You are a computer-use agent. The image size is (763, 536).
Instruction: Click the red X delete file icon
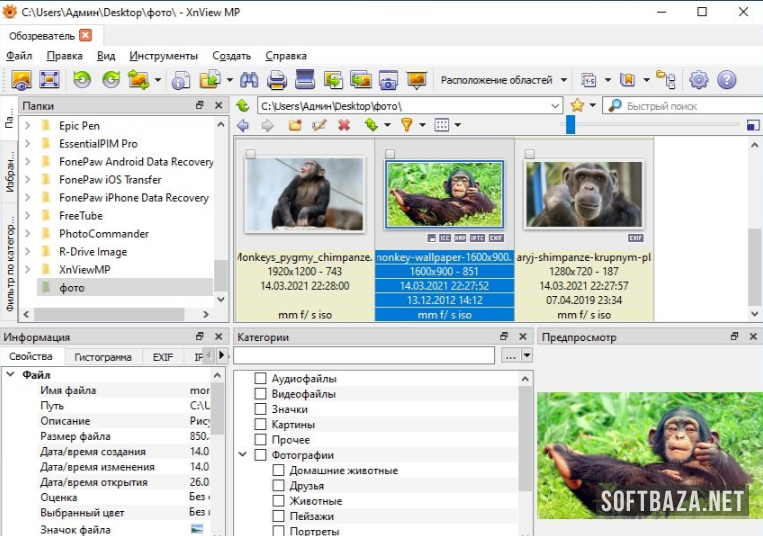point(344,125)
